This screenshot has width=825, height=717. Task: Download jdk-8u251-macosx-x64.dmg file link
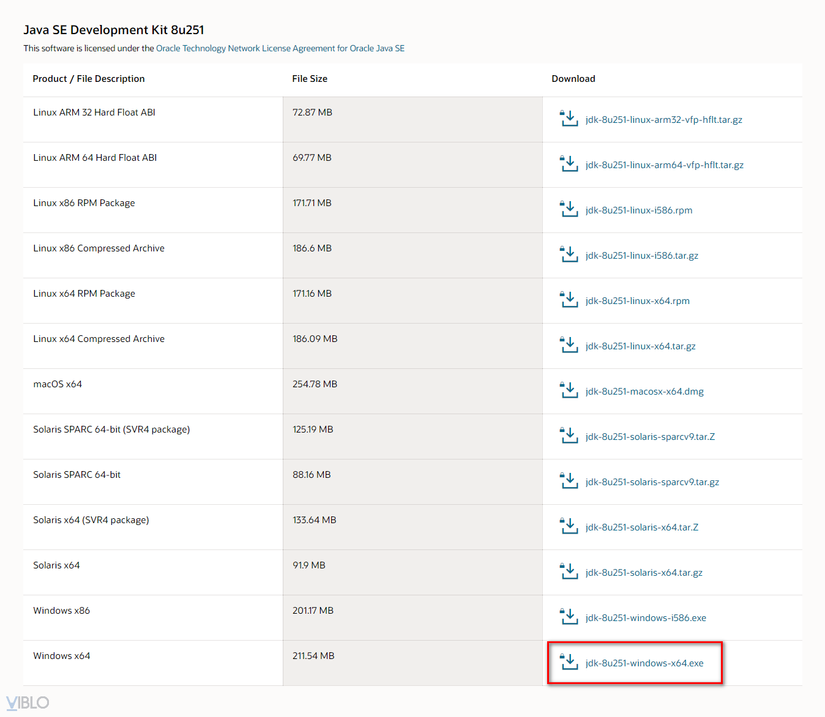click(x=644, y=391)
